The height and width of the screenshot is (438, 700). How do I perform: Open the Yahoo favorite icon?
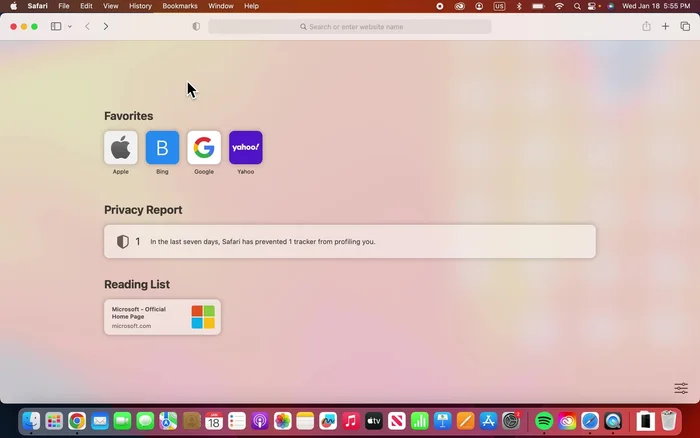point(245,148)
